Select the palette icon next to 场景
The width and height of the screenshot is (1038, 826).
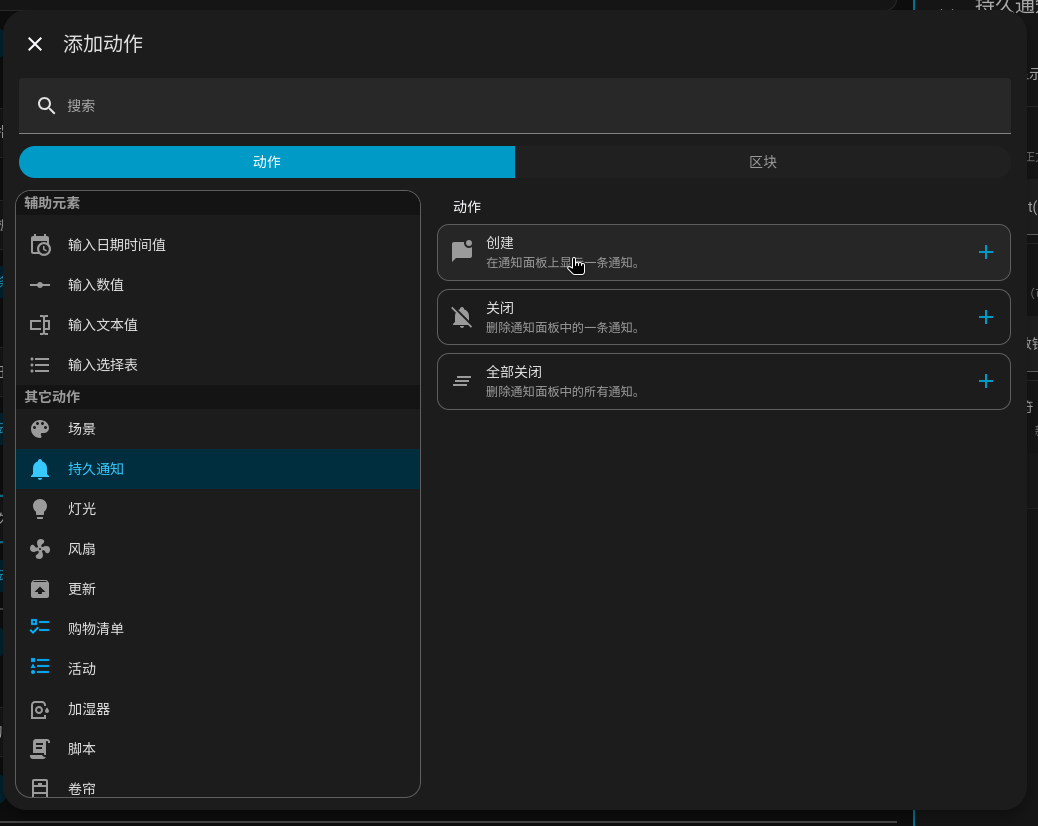click(x=40, y=429)
